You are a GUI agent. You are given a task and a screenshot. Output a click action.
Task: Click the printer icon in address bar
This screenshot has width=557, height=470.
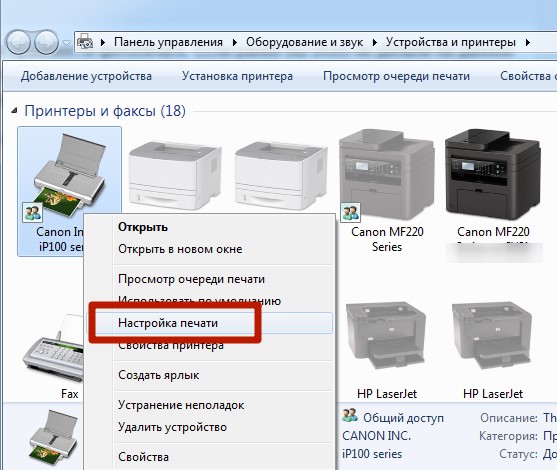click(x=85, y=42)
